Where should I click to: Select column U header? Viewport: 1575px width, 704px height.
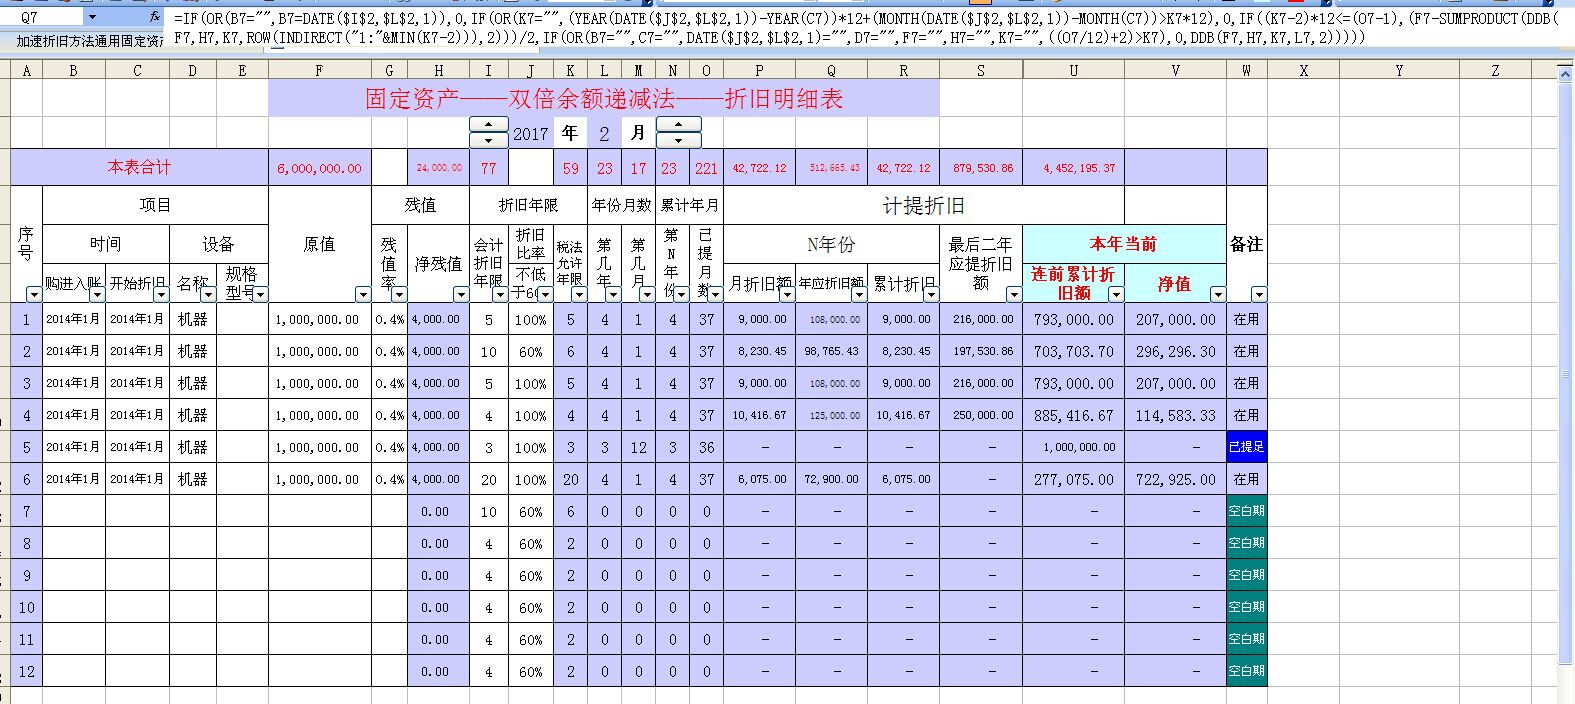pyautogui.click(x=1073, y=70)
